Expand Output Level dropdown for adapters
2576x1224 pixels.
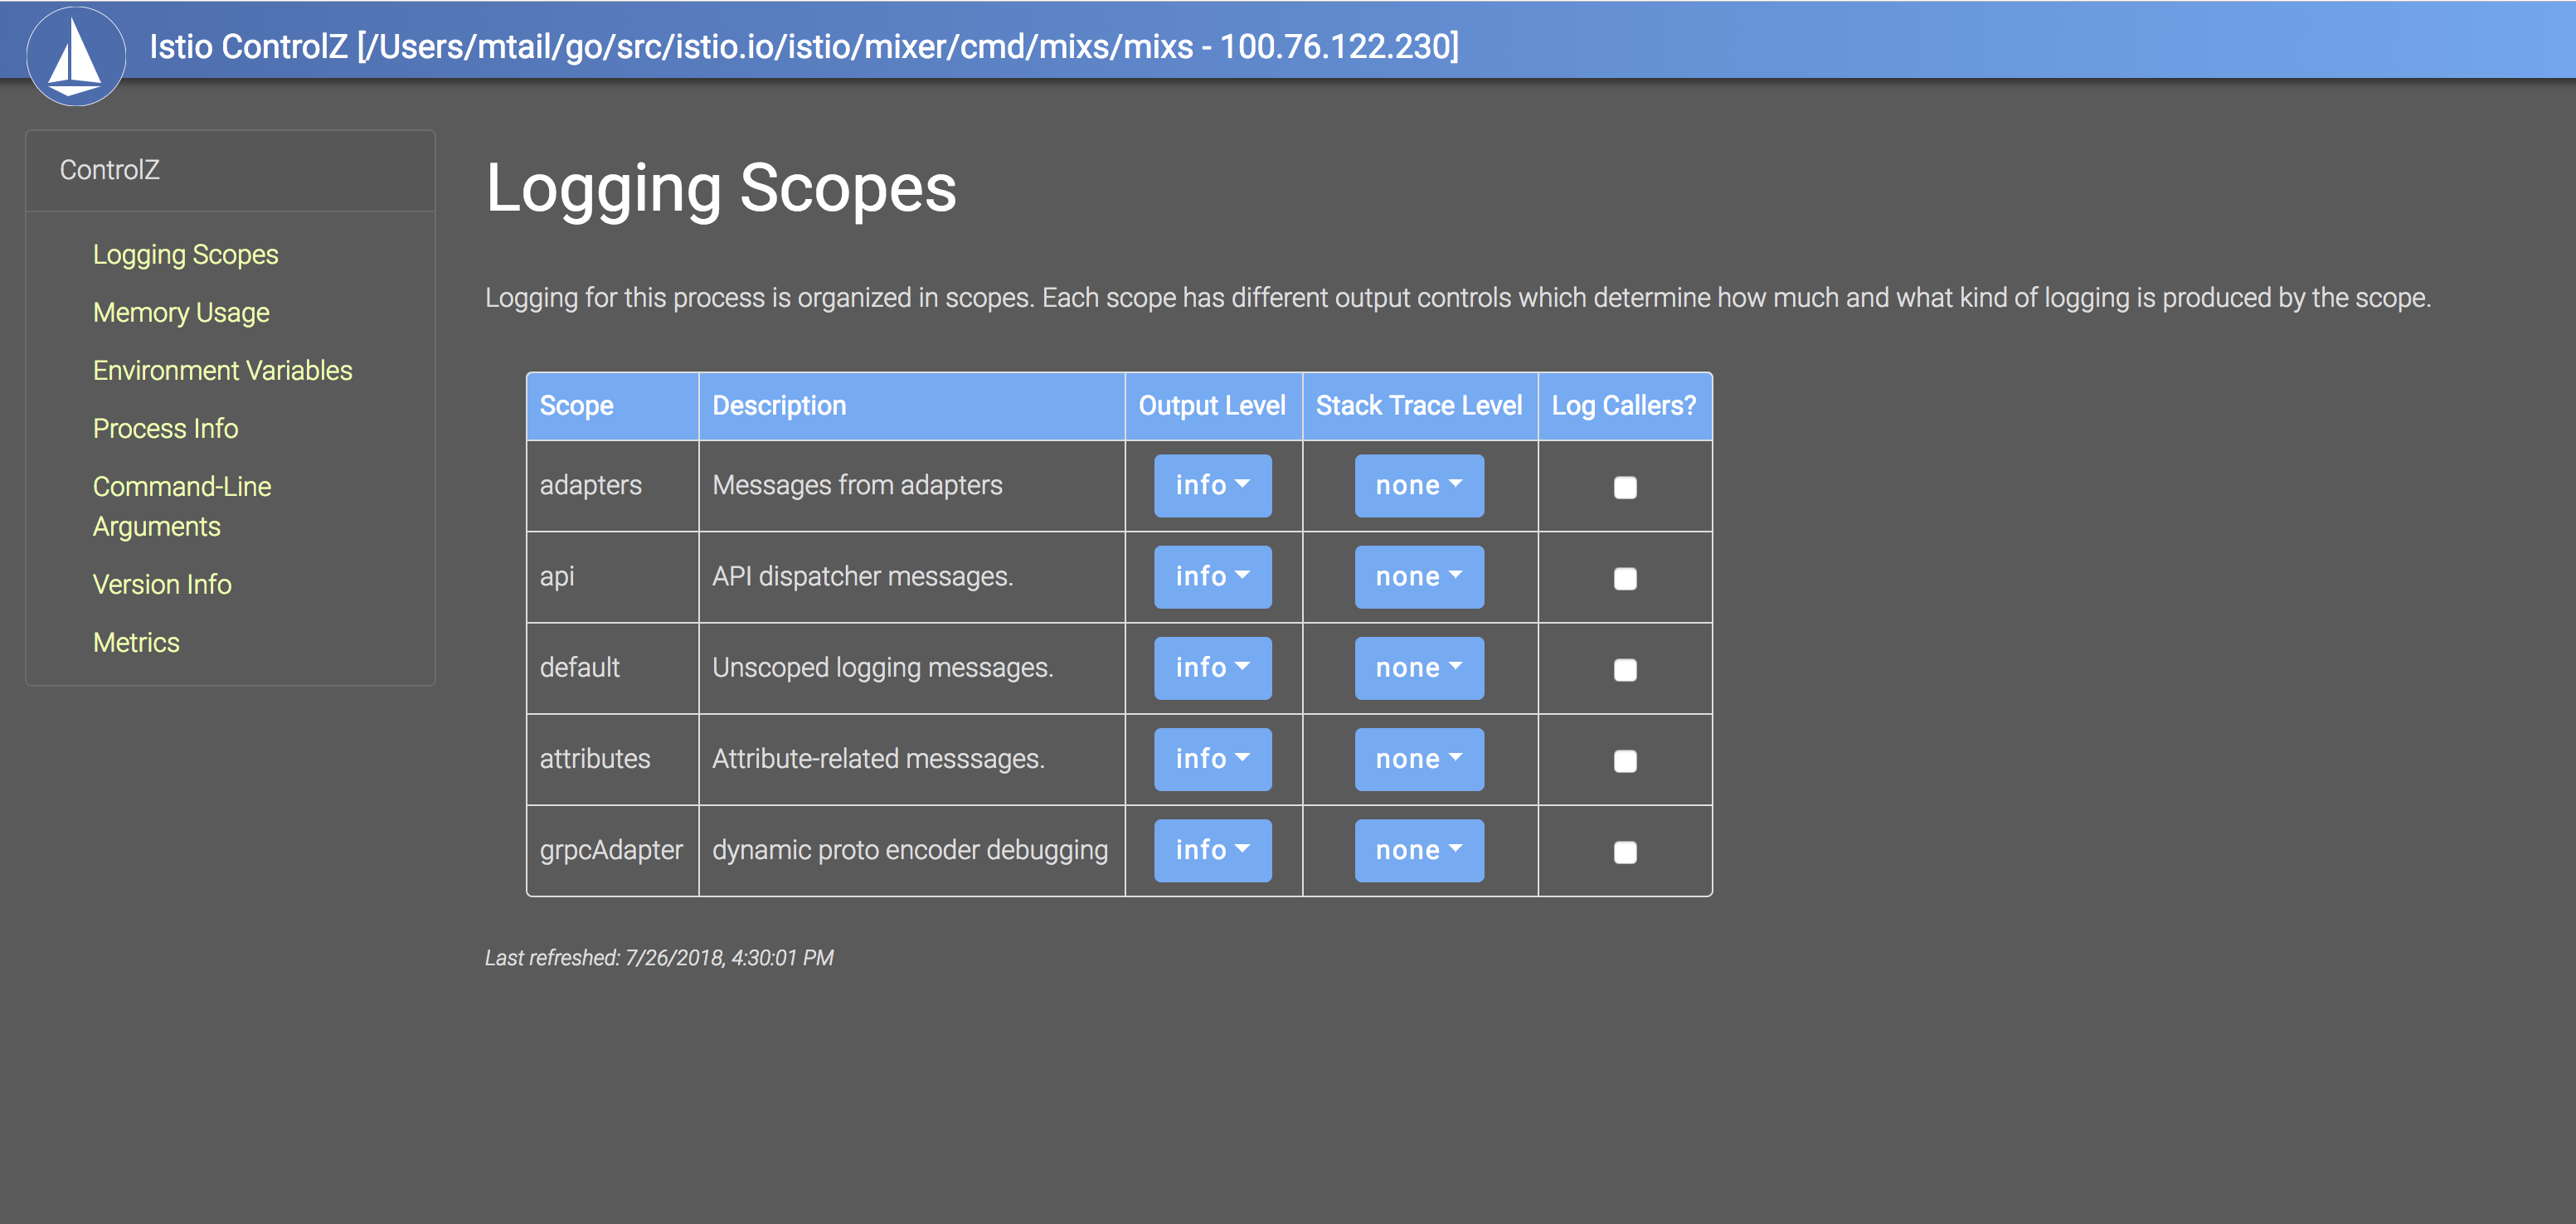point(1213,484)
